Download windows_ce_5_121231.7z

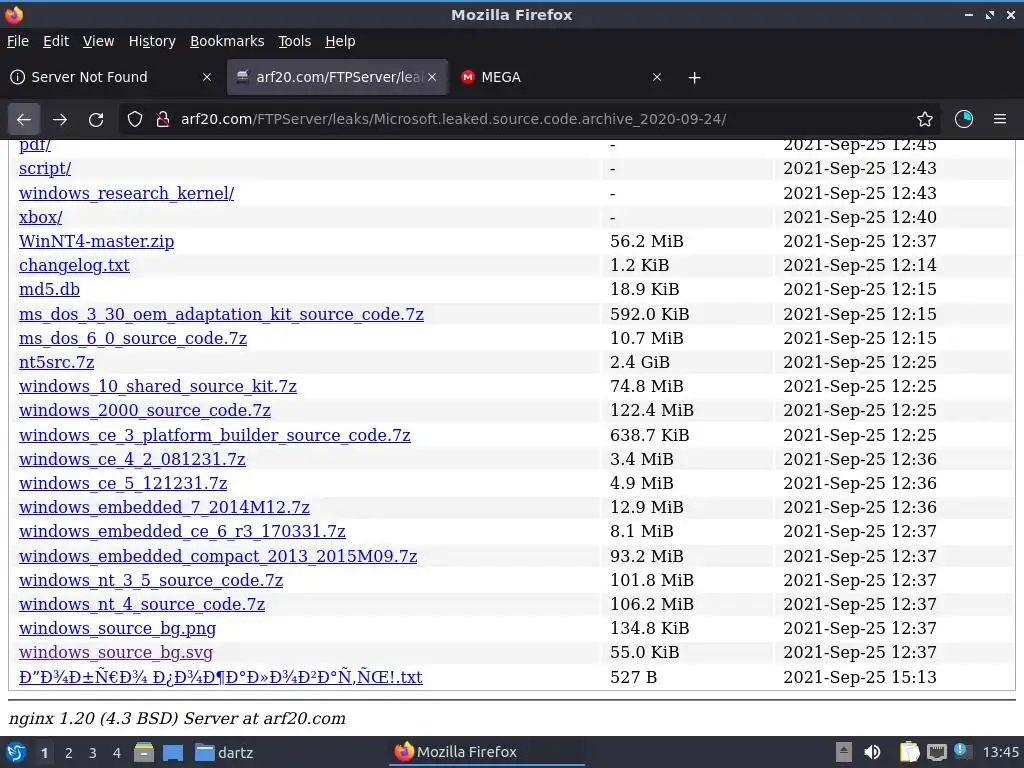(x=123, y=483)
